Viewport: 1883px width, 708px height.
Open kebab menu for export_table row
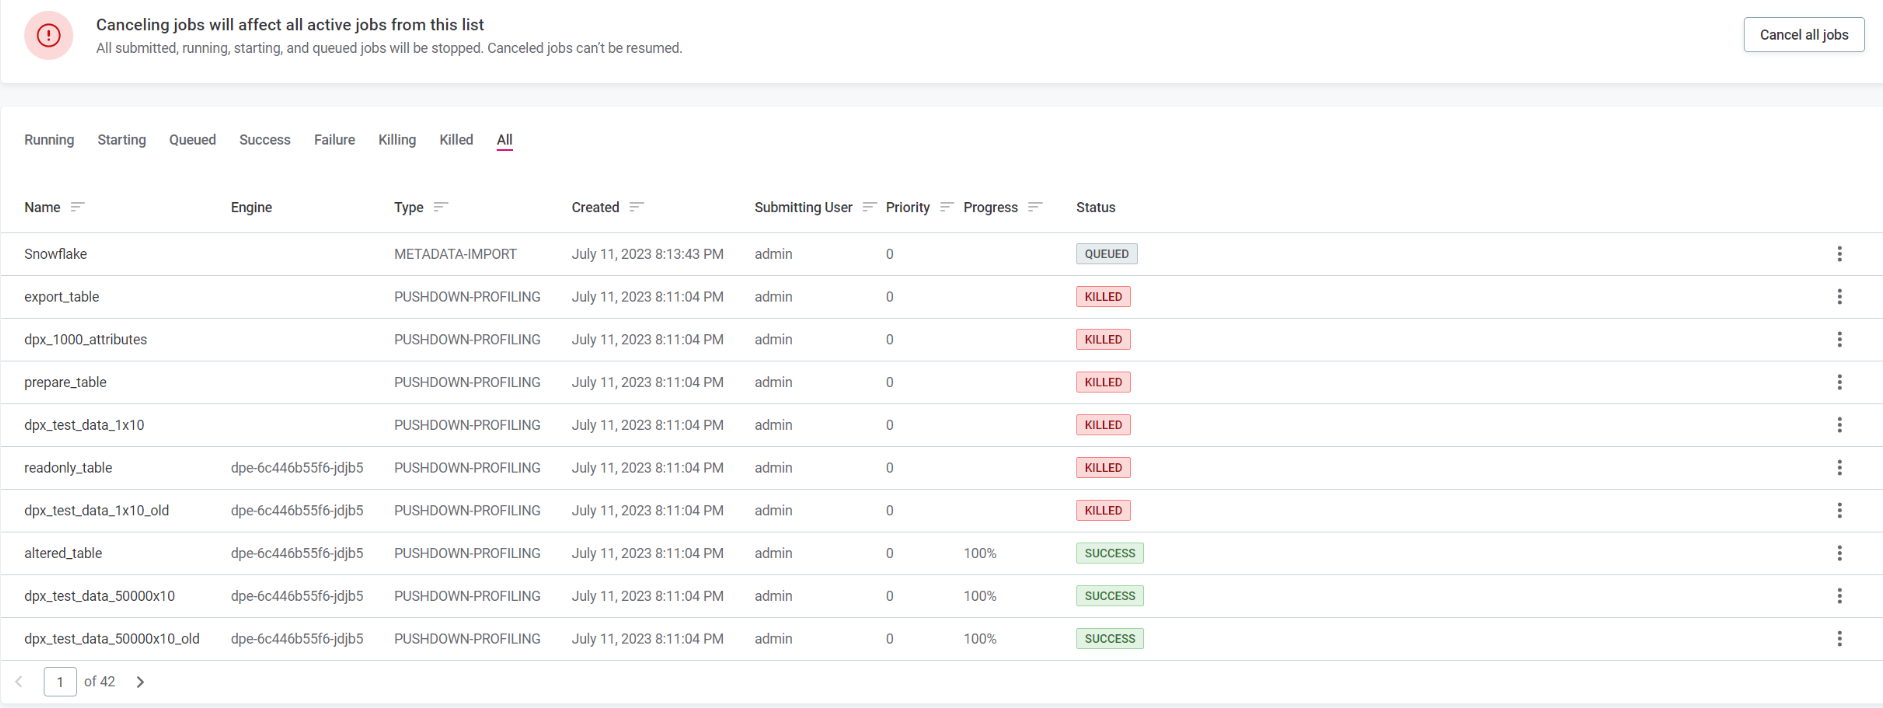(x=1838, y=297)
